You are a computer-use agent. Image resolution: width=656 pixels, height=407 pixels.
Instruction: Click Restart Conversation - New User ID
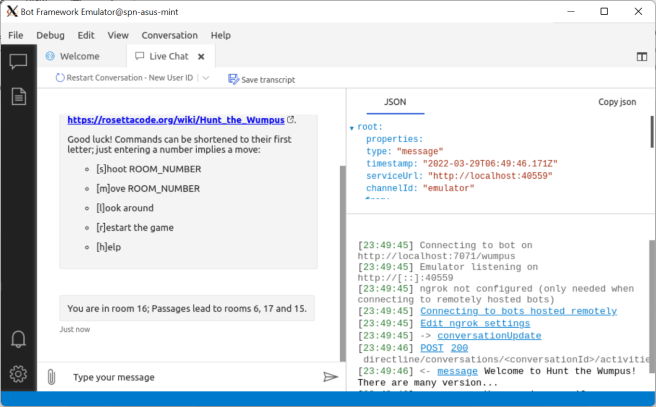129,78
